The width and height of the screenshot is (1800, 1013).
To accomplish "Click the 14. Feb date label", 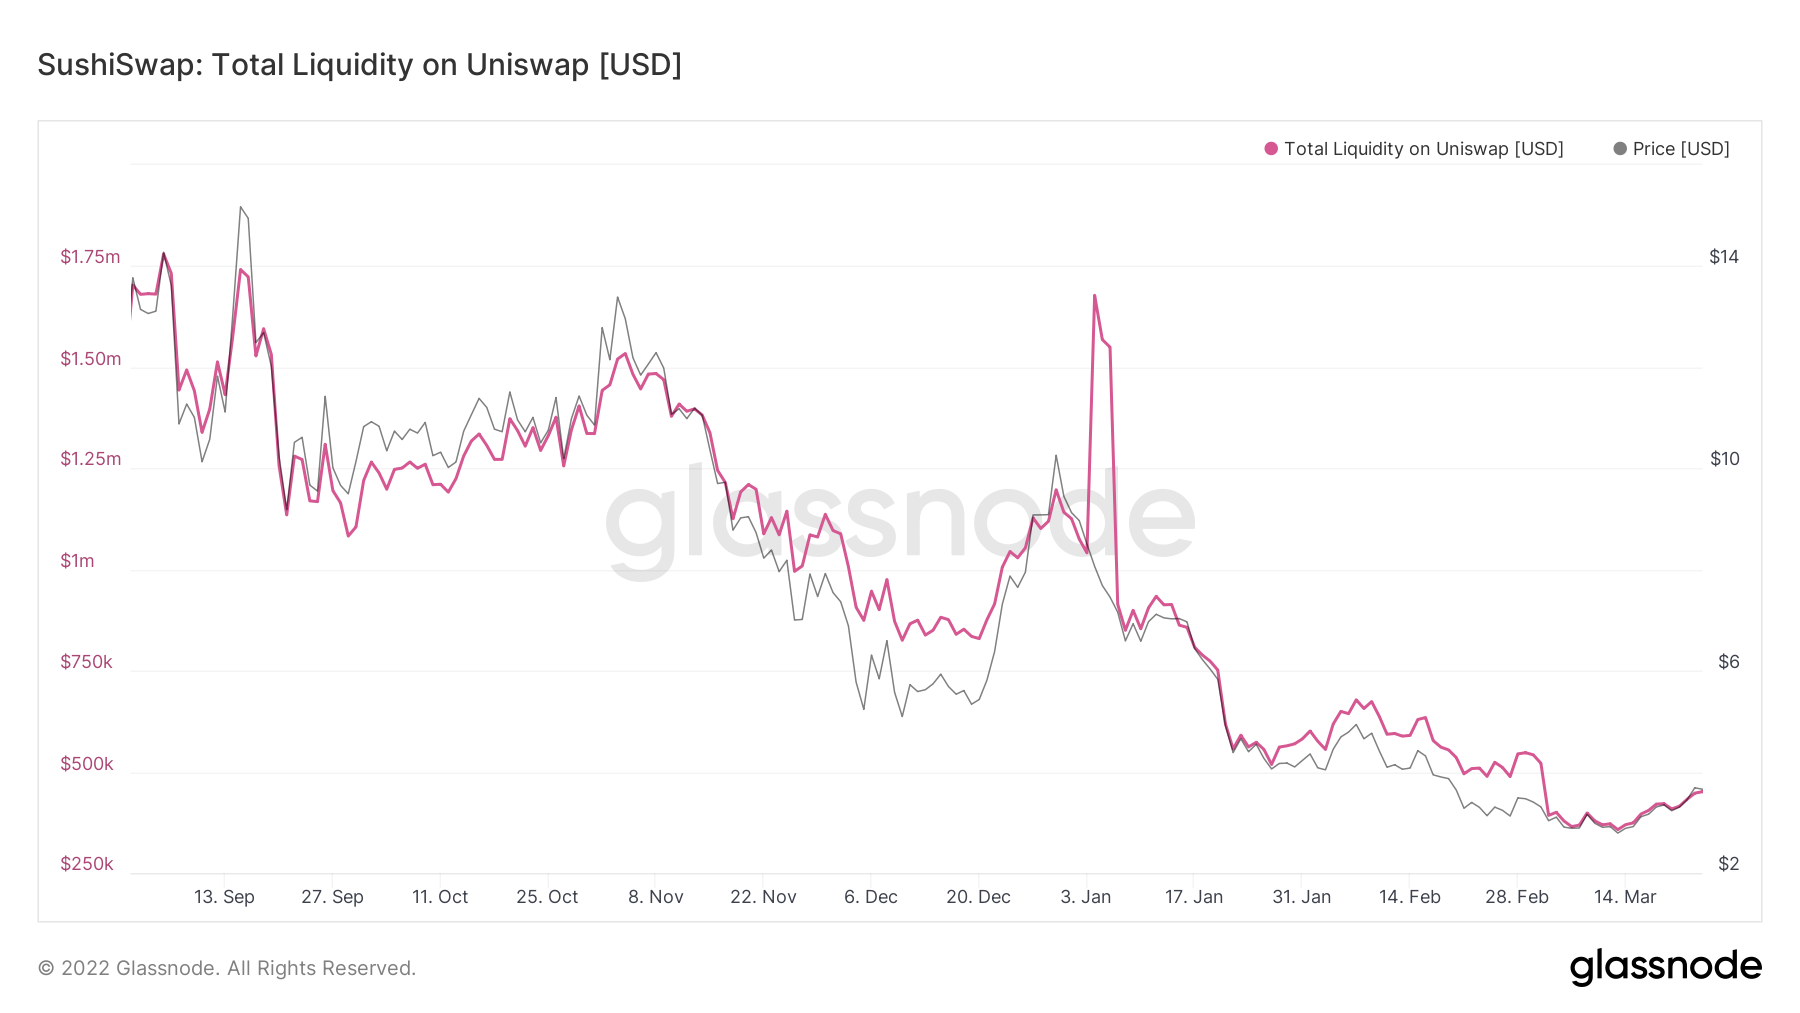I will tap(1410, 897).
